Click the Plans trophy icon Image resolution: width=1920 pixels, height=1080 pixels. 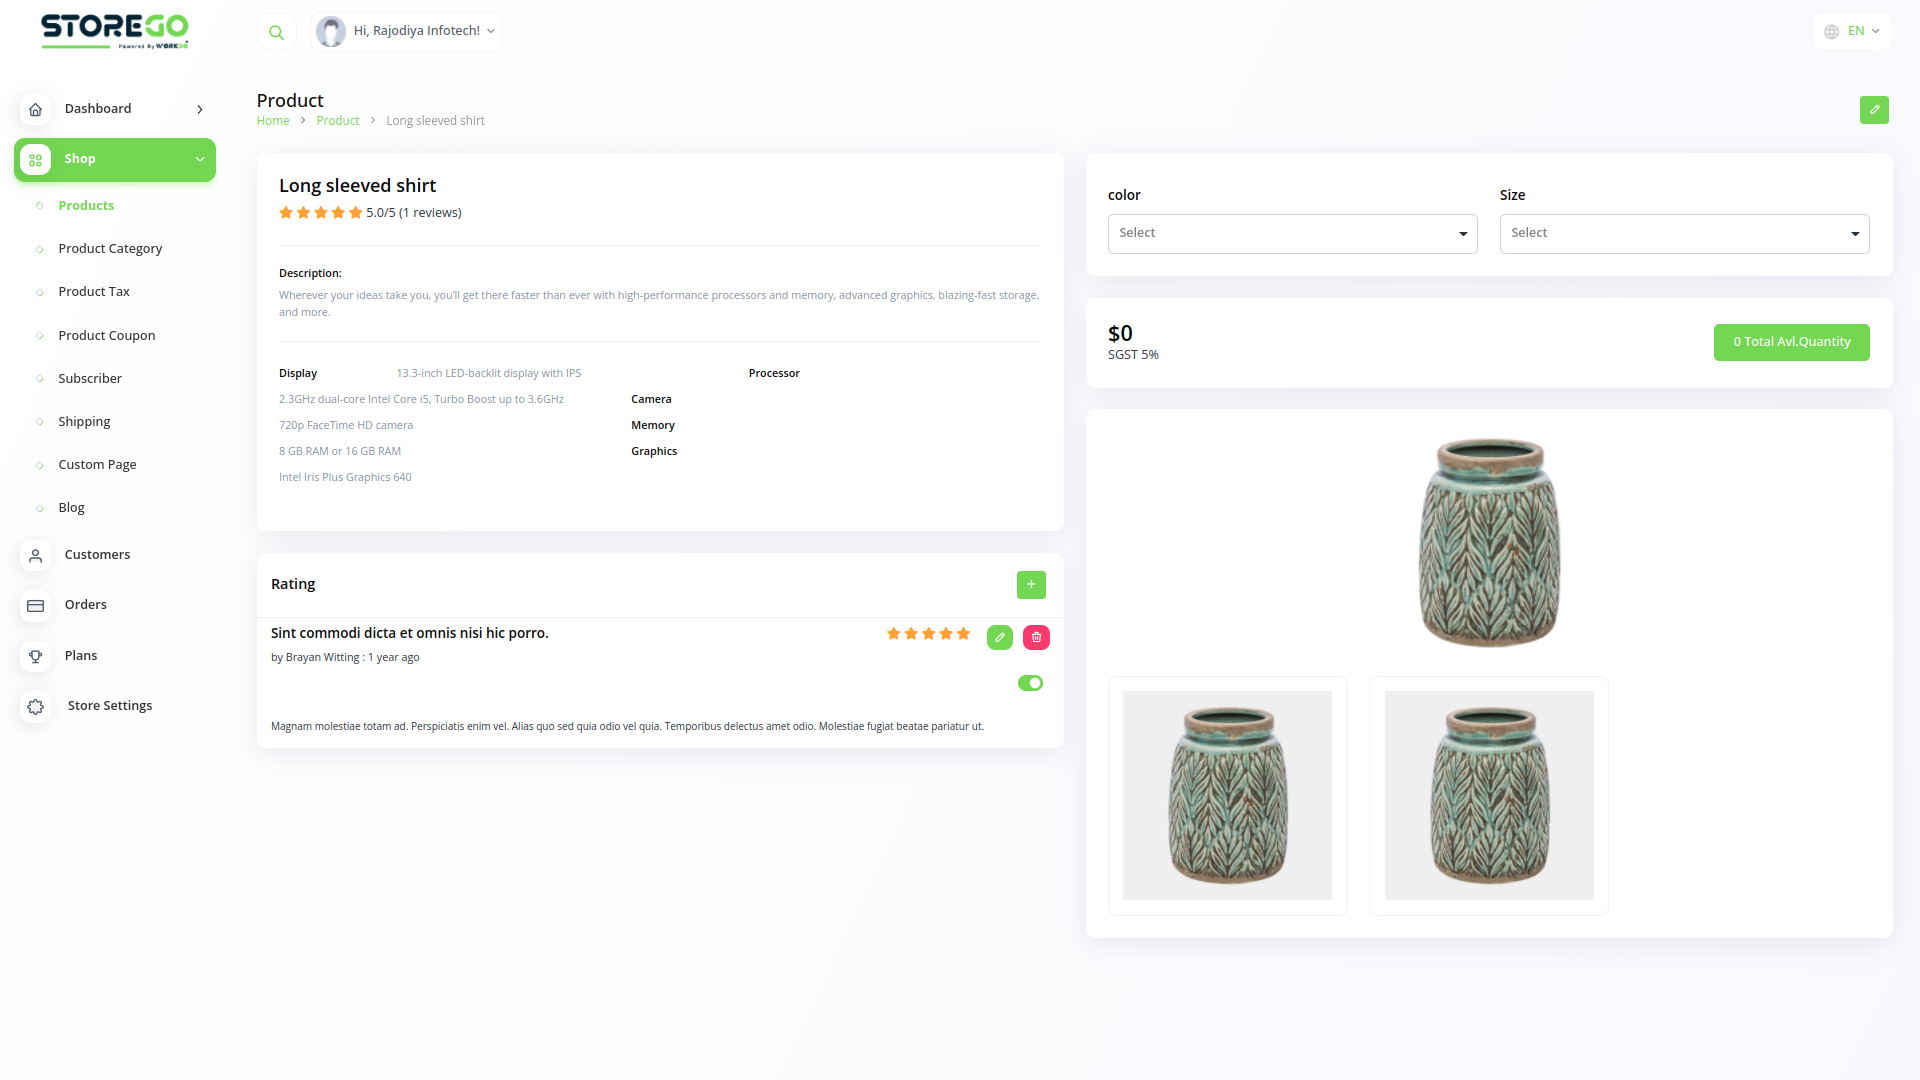[x=36, y=657]
